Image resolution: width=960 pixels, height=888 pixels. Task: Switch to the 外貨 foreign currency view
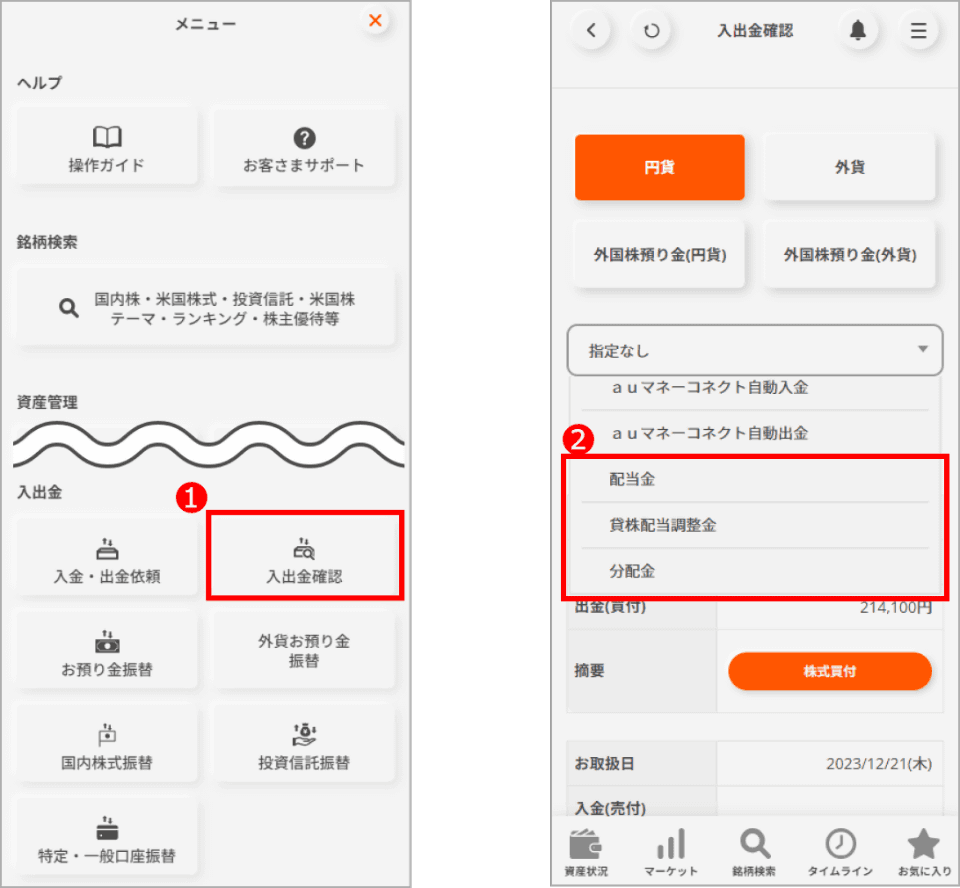pyautogui.click(x=848, y=167)
